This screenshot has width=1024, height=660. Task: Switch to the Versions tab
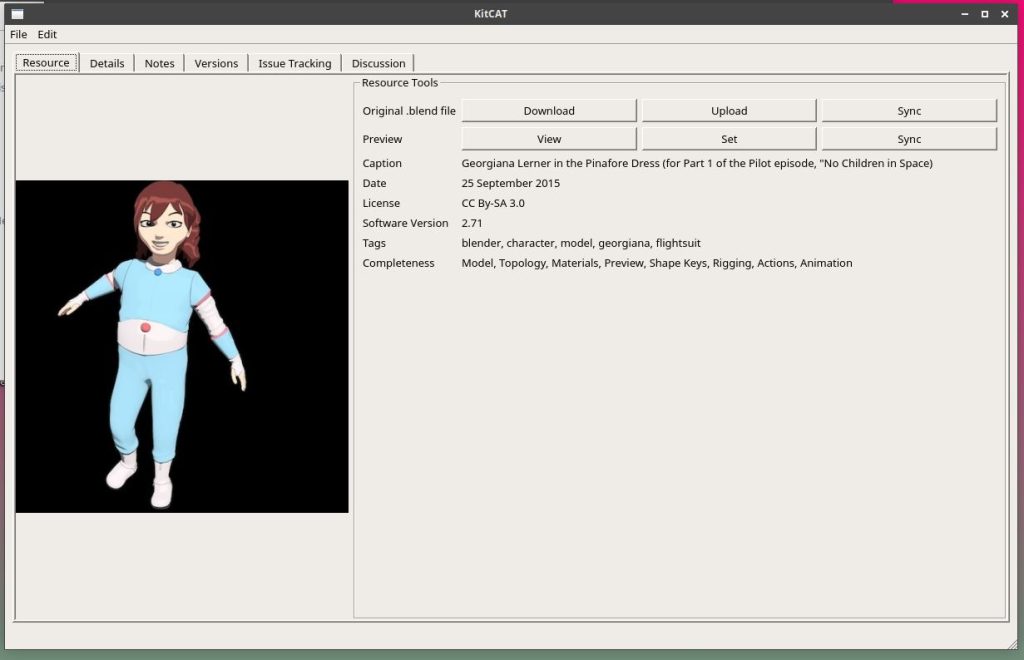pos(216,62)
